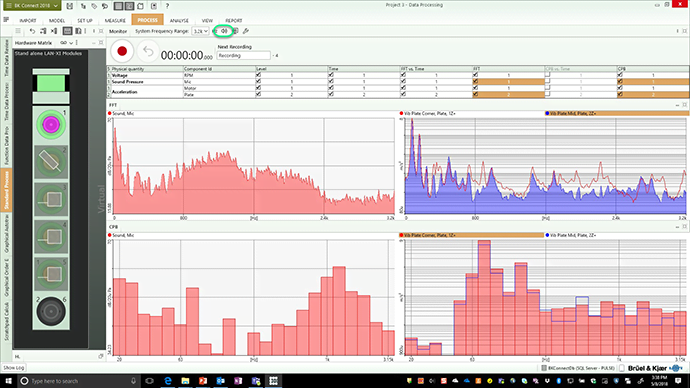The width and height of the screenshot is (690, 388).
Task: Select module 2 tachometer probe icon
Action: 51,162
